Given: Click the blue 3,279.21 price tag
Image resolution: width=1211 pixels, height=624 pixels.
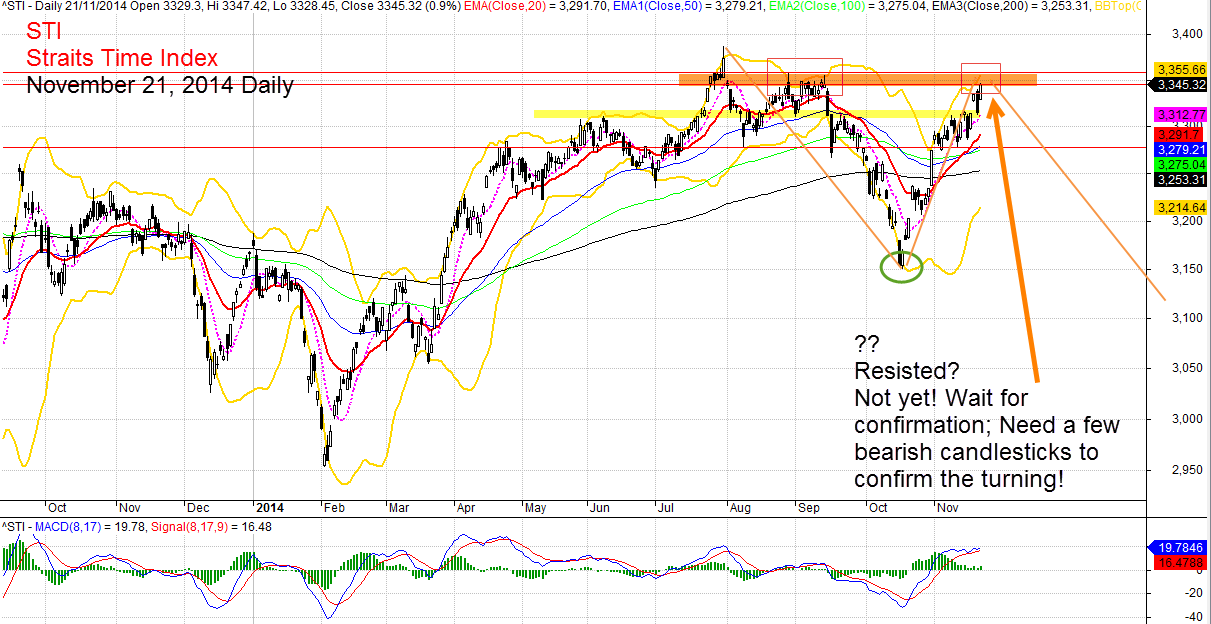Looking at the screenshot, I should pyautogui.click(x=1180, y=148).
